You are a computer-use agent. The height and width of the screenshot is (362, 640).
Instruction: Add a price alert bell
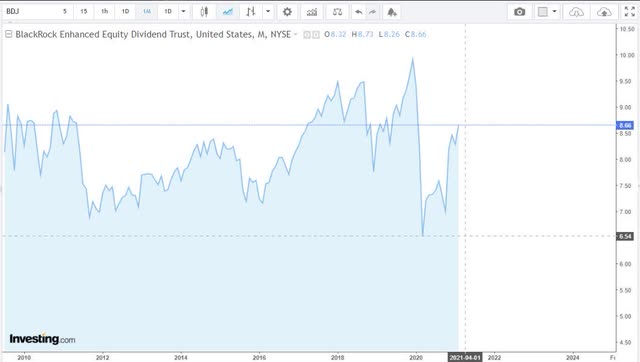(392, 12)
